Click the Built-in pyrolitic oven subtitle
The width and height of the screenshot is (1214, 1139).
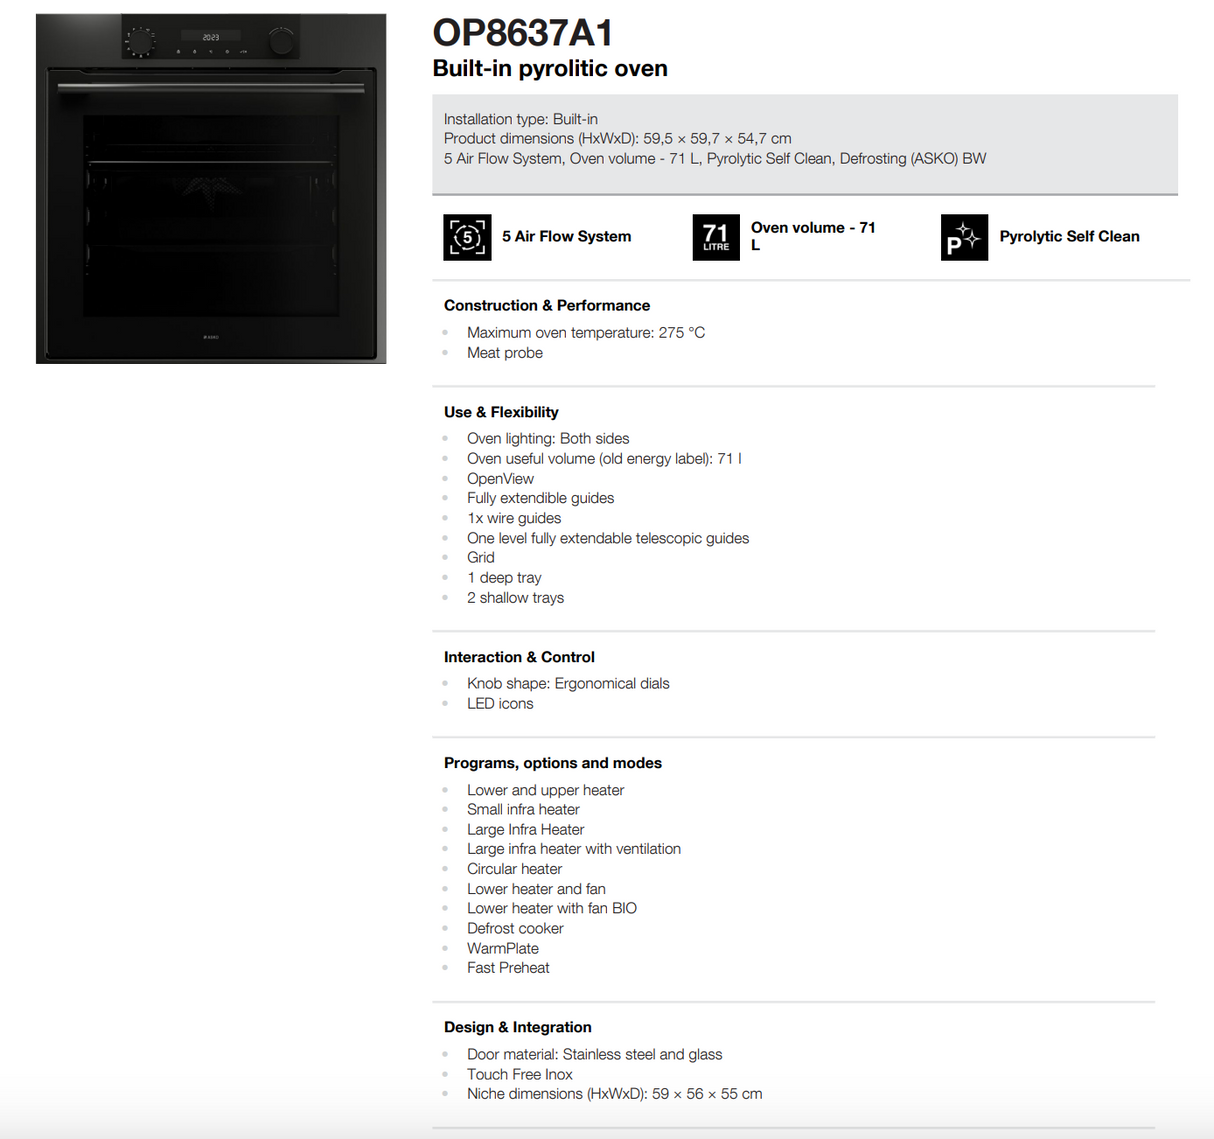tap(549, 68)
